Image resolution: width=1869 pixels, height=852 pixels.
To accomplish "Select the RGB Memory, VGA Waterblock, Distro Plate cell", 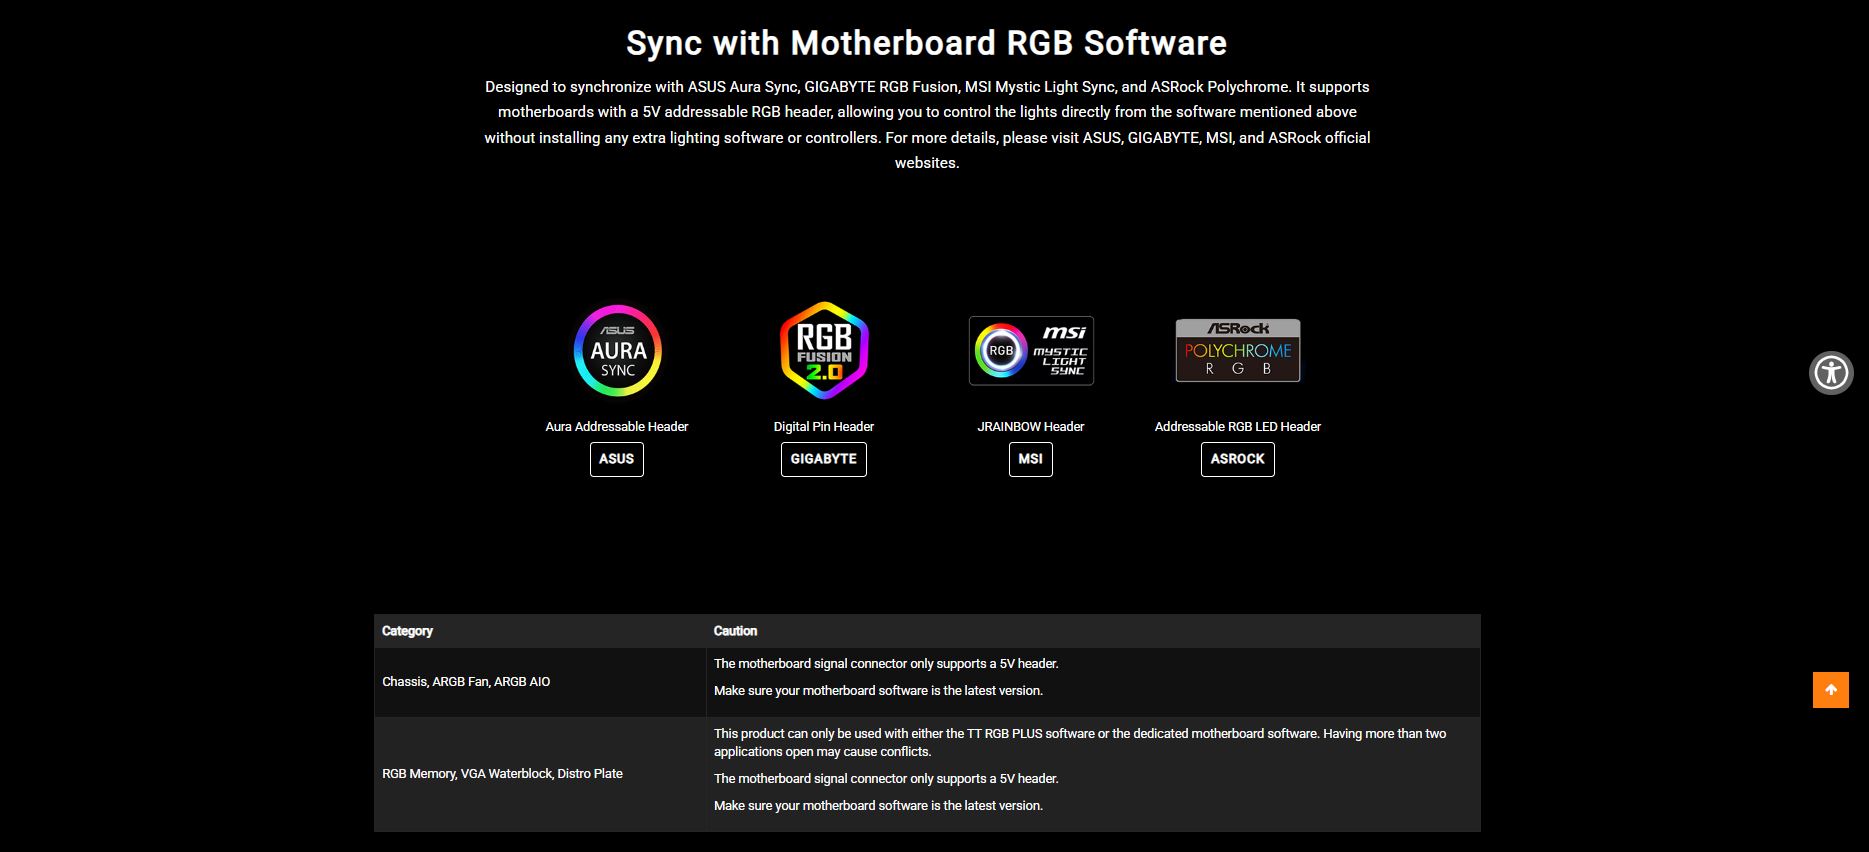I will [x=540, y=774].
